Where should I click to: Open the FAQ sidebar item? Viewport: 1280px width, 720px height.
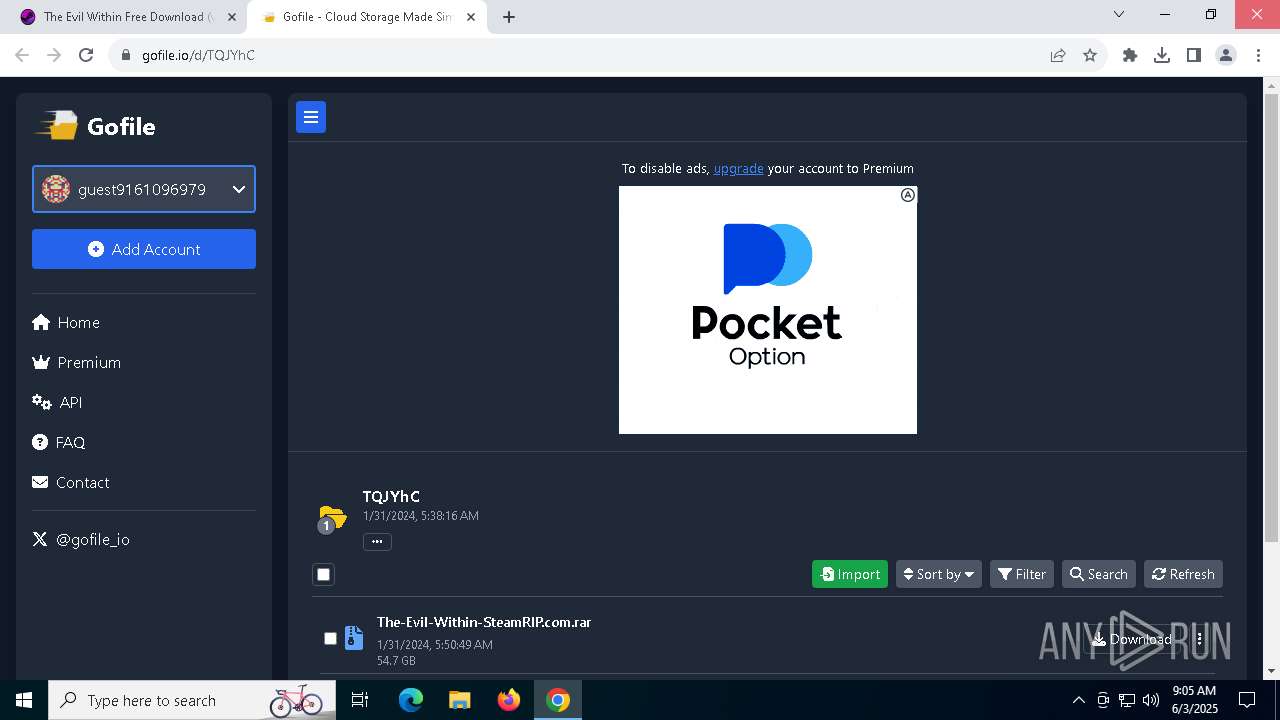(x=59, y=442)
